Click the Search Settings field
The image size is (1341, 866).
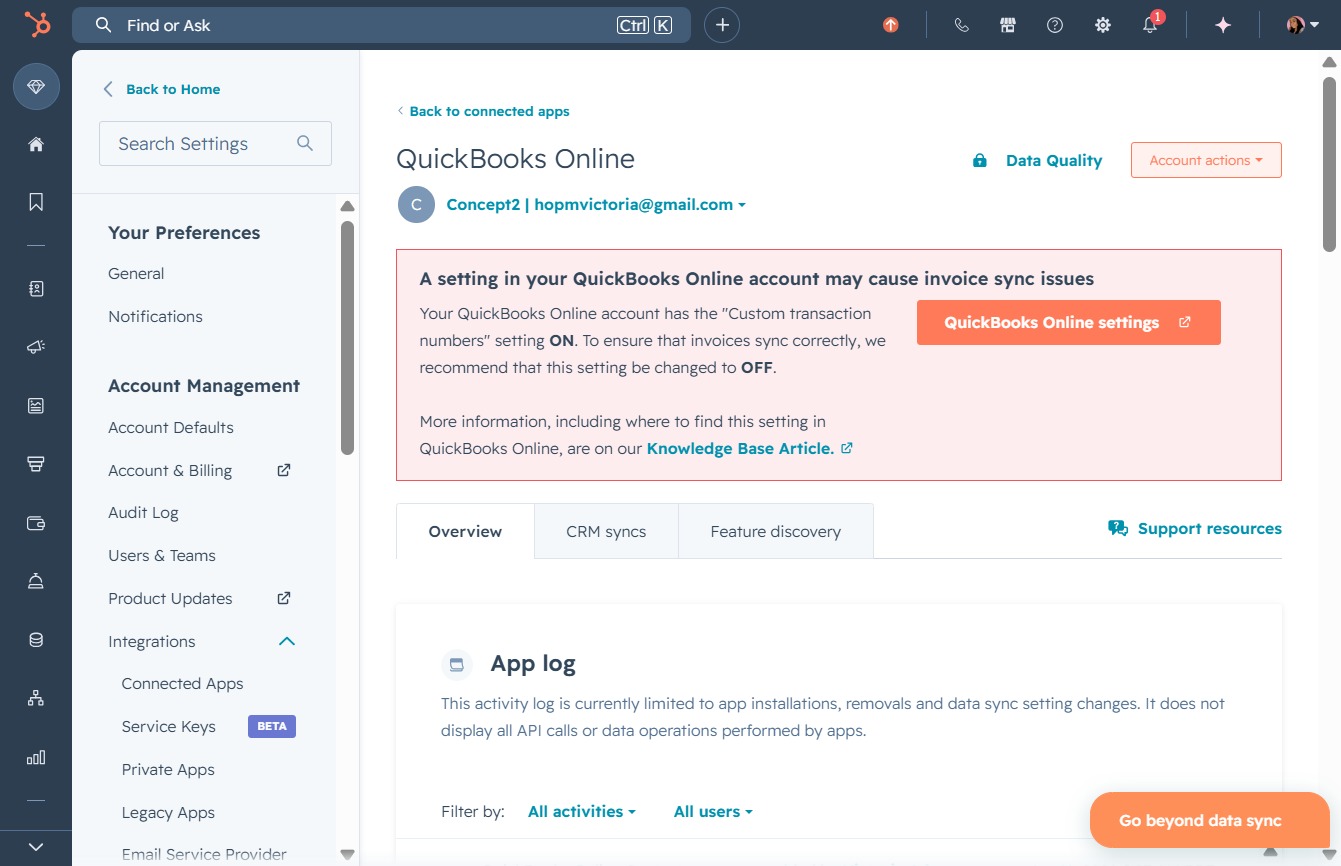click(x=215, y=144)
